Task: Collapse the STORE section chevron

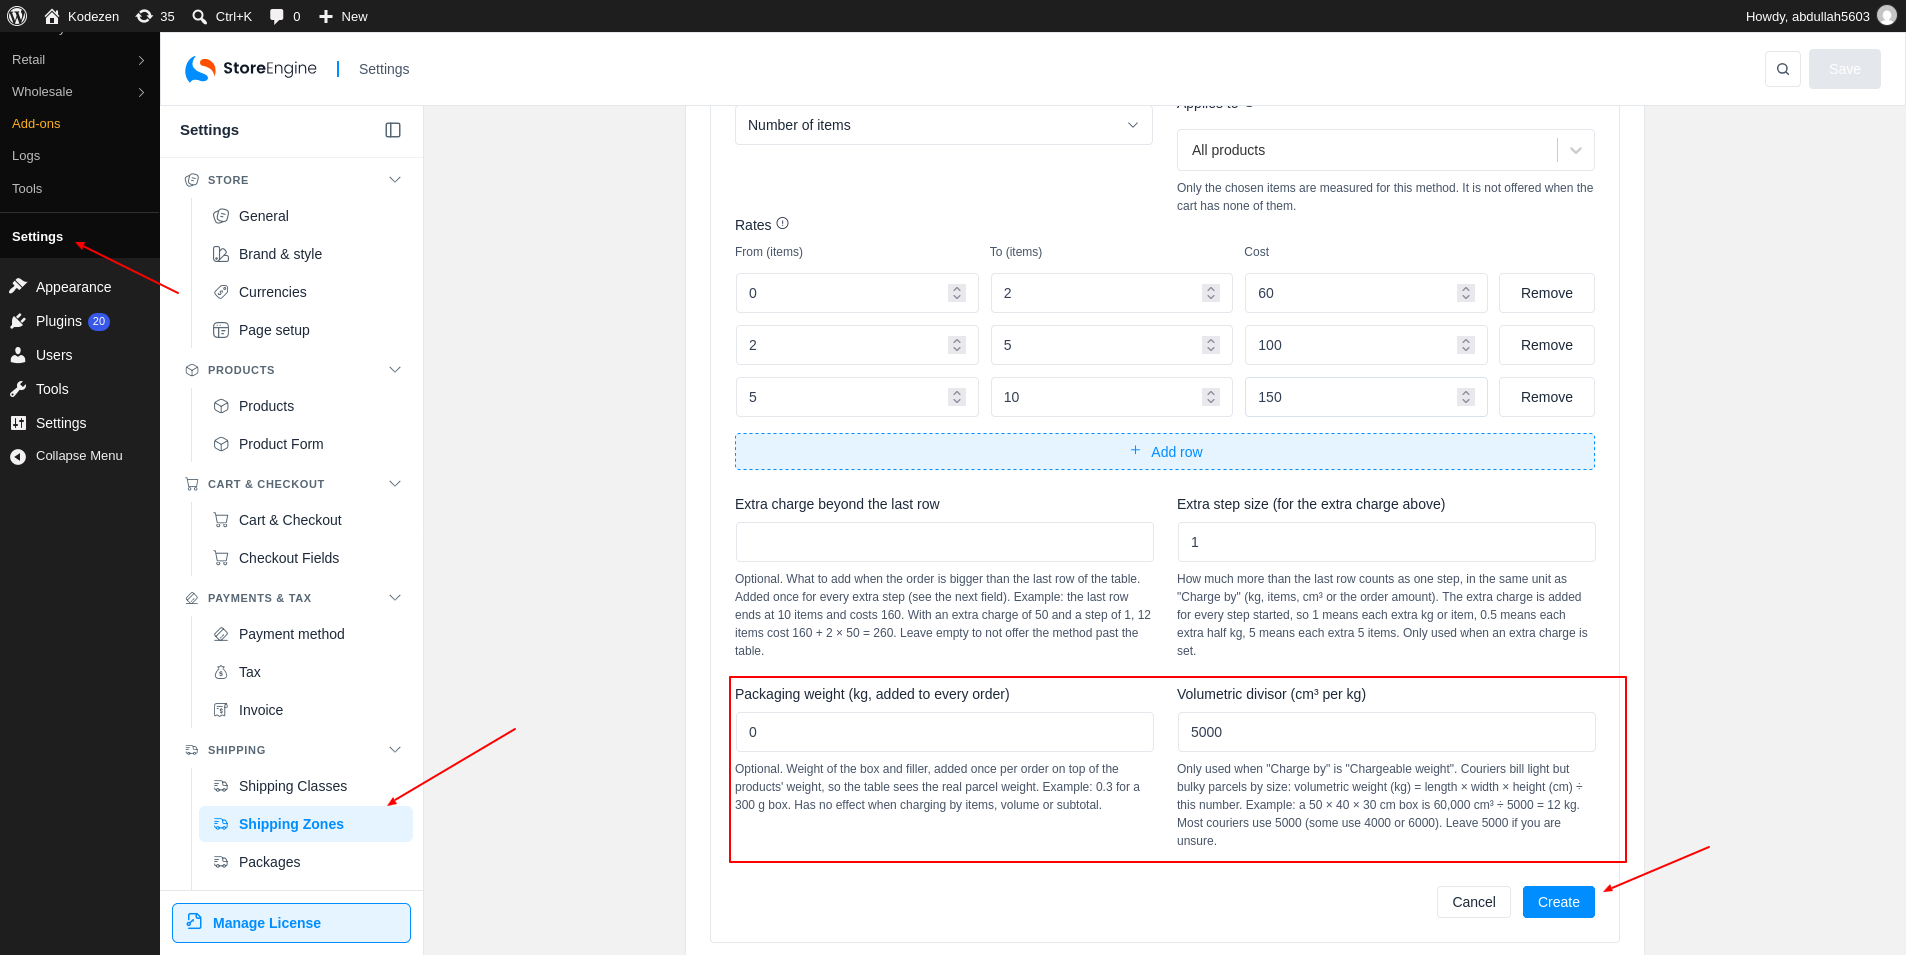Action: tap(395, 180)
